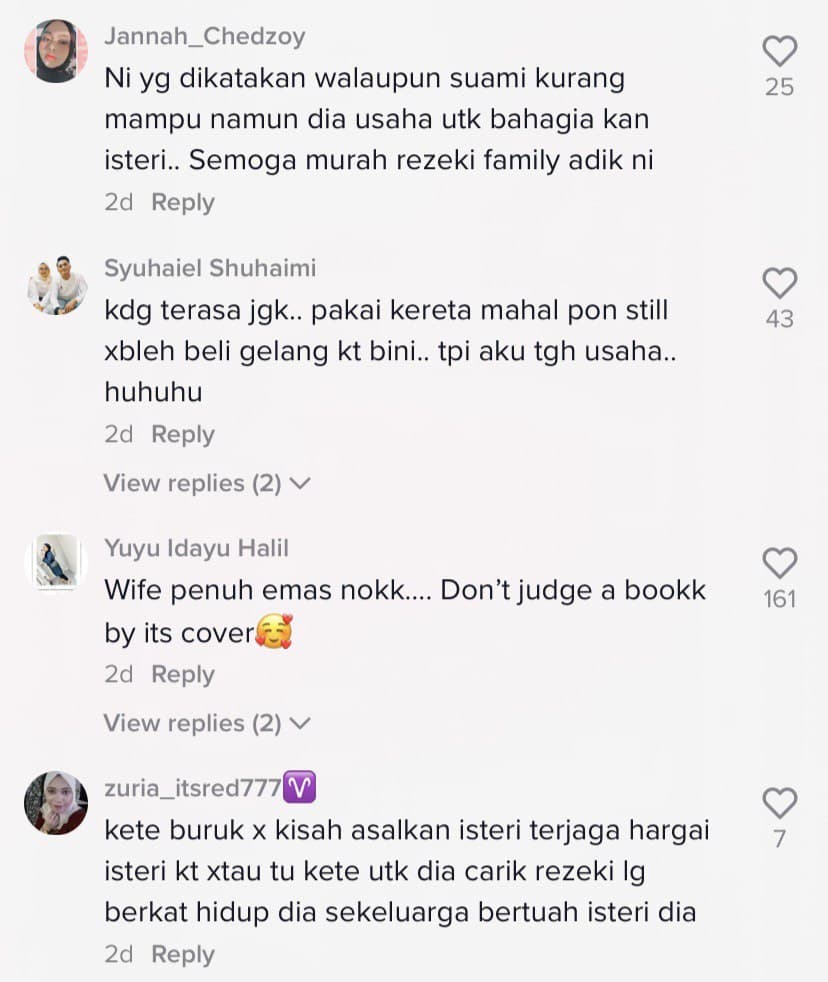Reply to Jannah_Chedzoy's comment
This screenshot has width=828, height=982.
point(183,202)
